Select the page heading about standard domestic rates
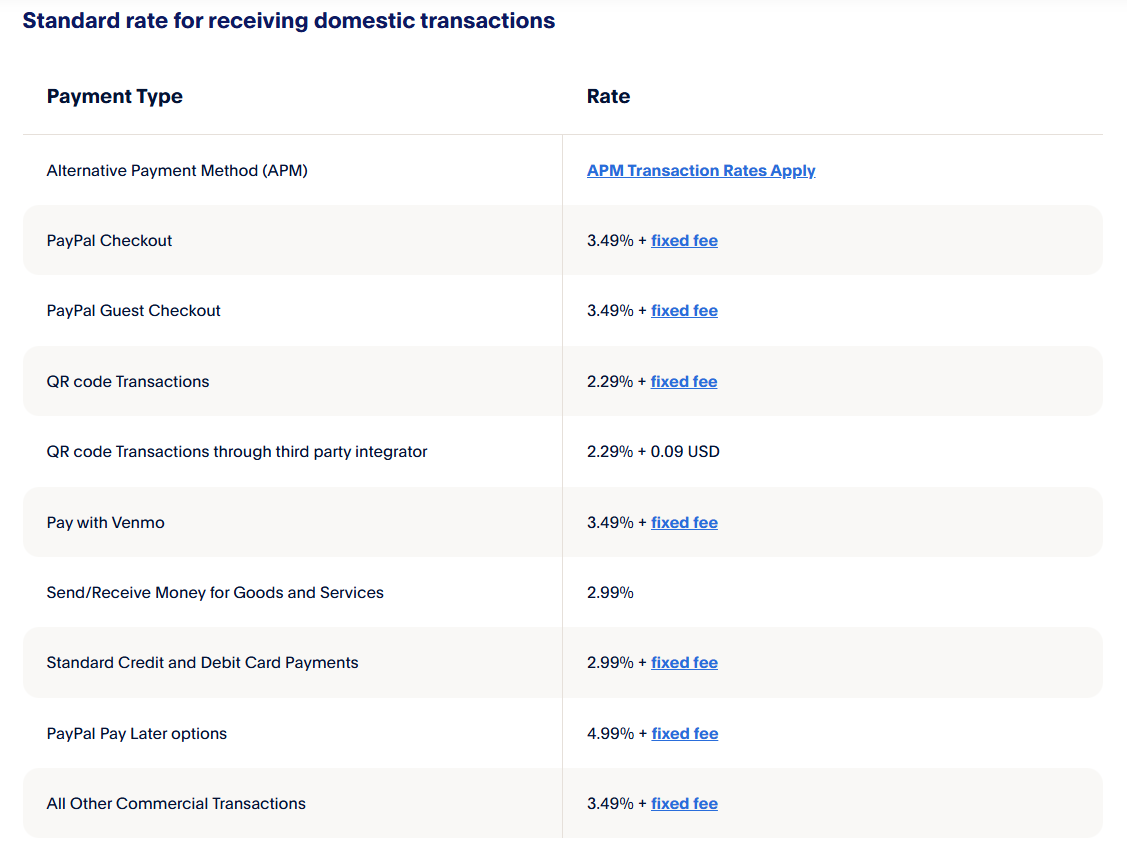This screenshot has width=1127, height=851. [289, 21]
